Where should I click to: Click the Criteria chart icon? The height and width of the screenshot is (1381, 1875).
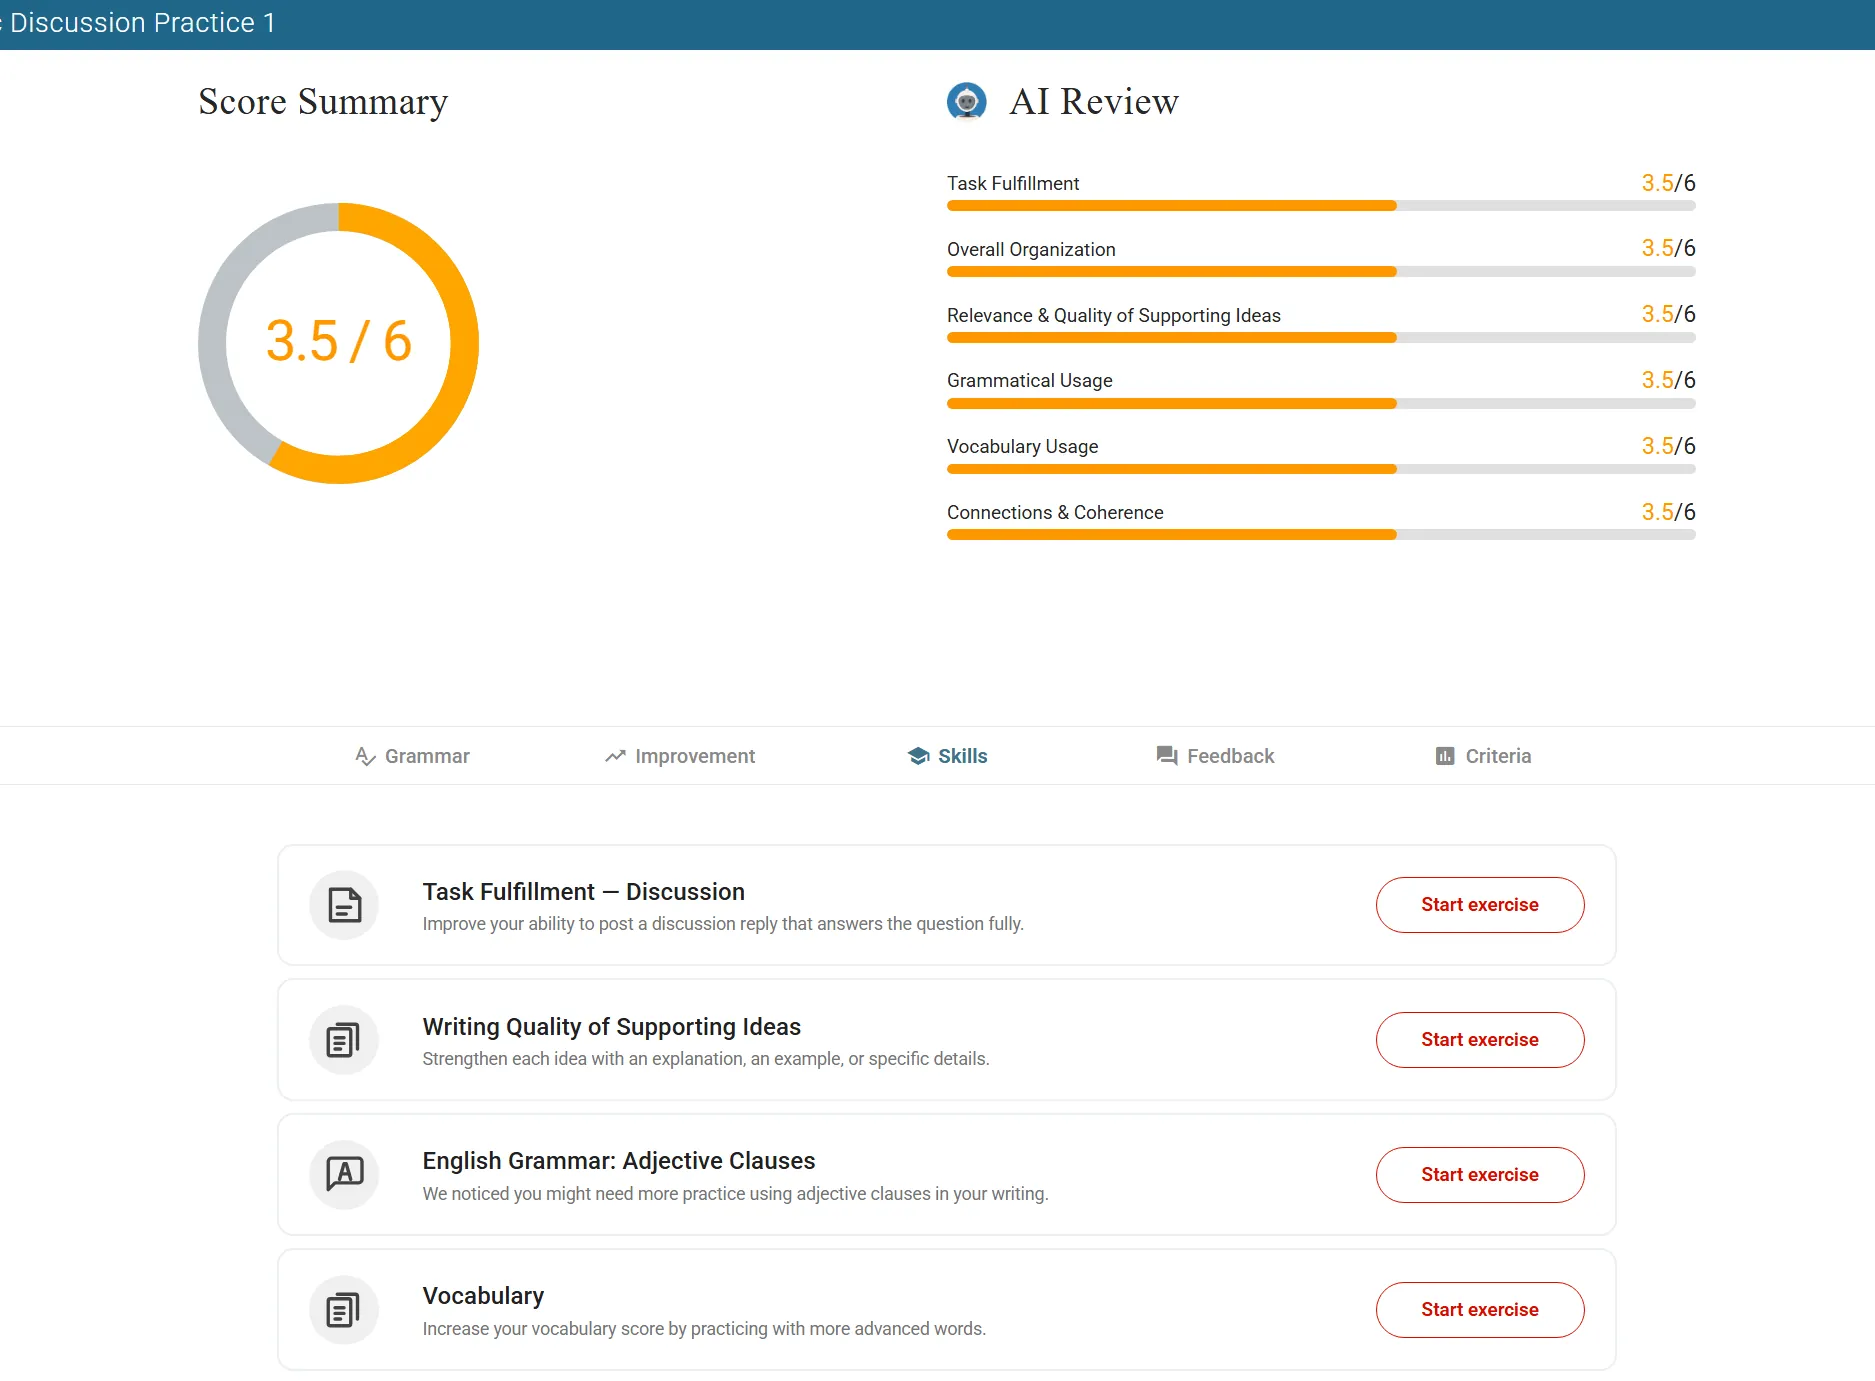coord(1445,756)
